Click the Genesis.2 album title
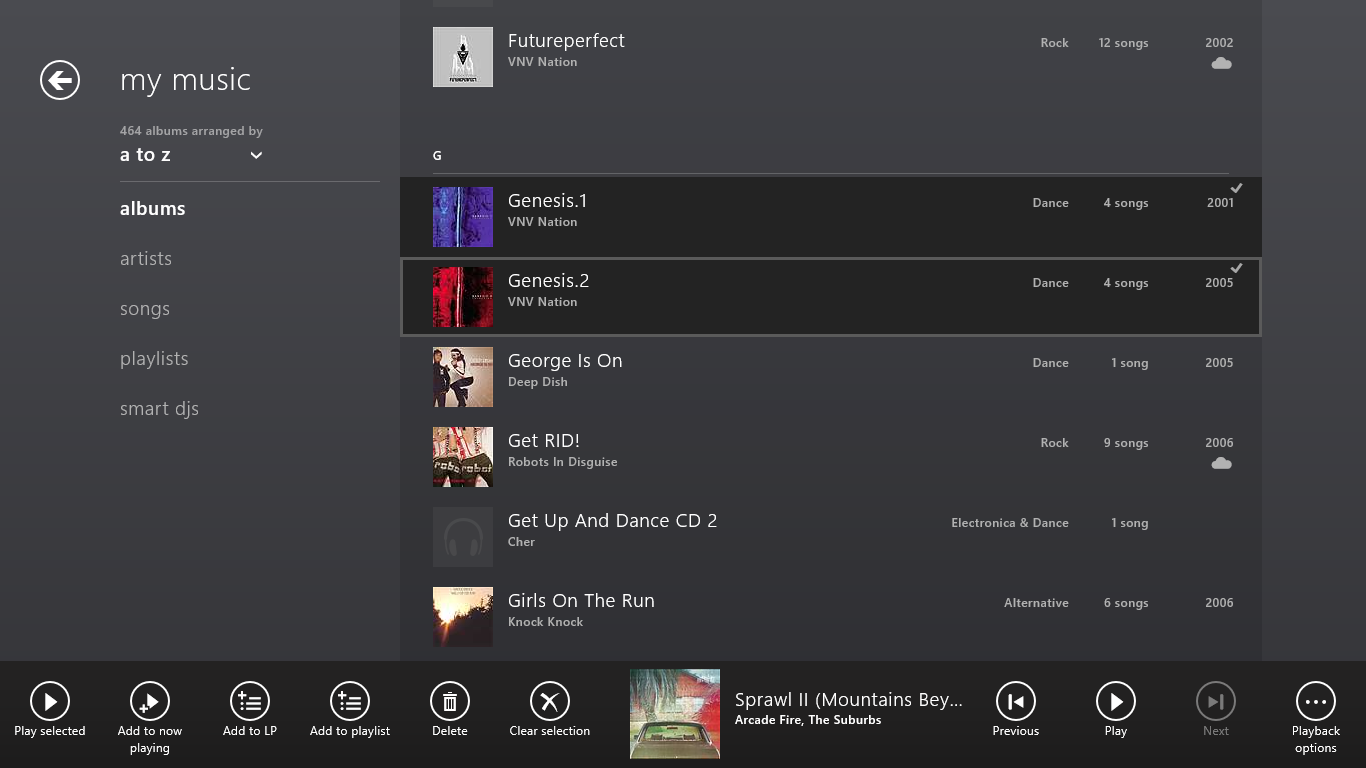1366x768 pixels. [x=549, y=281]
